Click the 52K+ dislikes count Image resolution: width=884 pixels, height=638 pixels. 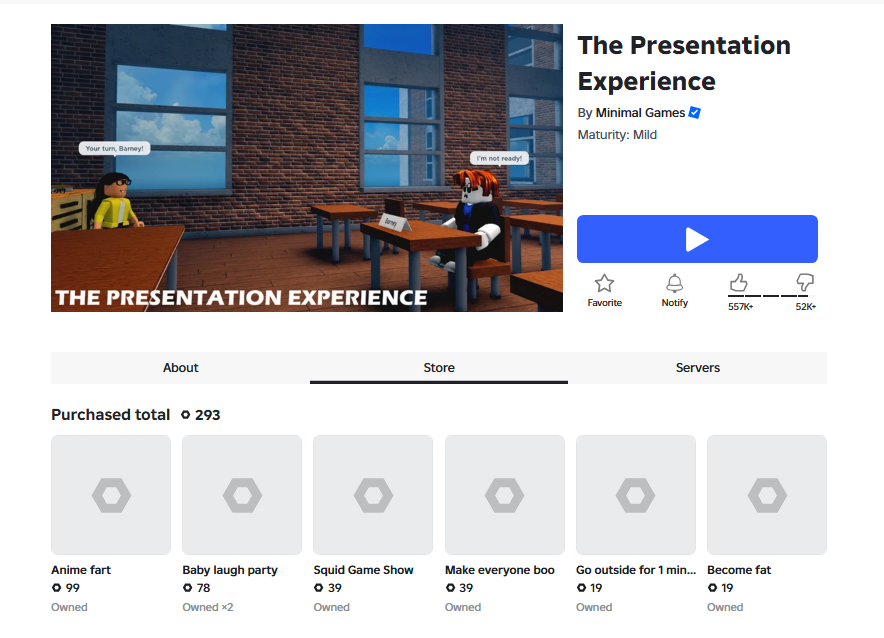click(806, 307)
